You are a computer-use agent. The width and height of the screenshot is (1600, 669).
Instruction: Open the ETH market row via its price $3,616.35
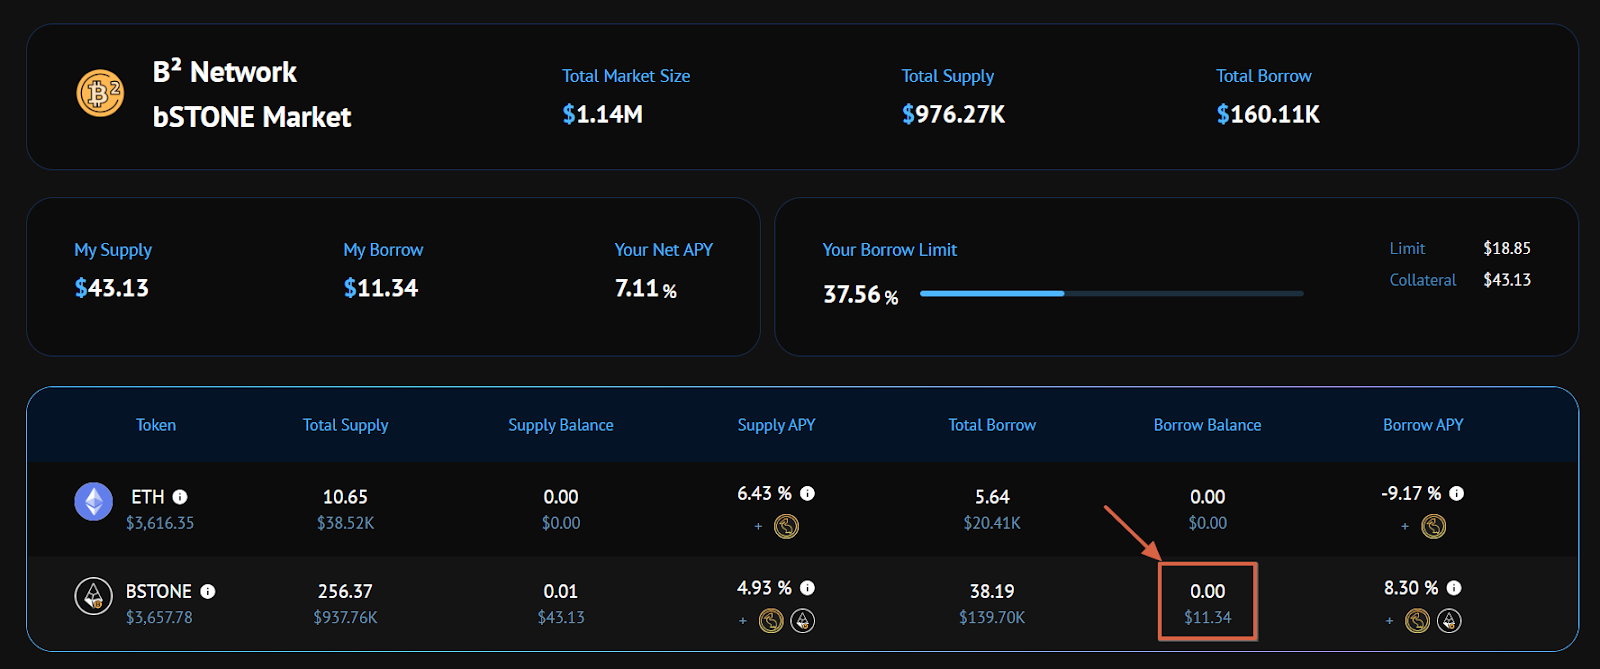point(160,523)
